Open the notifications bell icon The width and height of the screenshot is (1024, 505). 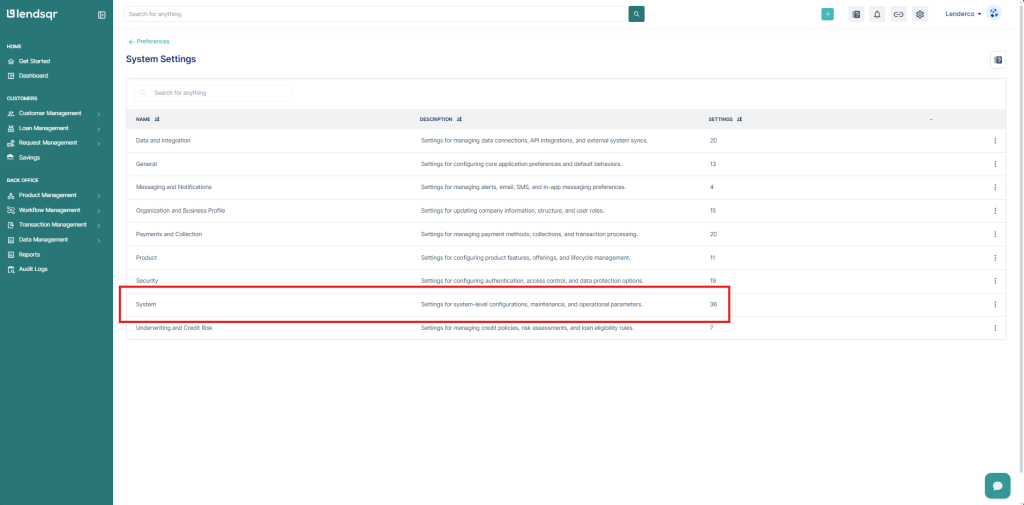(877, 14)
